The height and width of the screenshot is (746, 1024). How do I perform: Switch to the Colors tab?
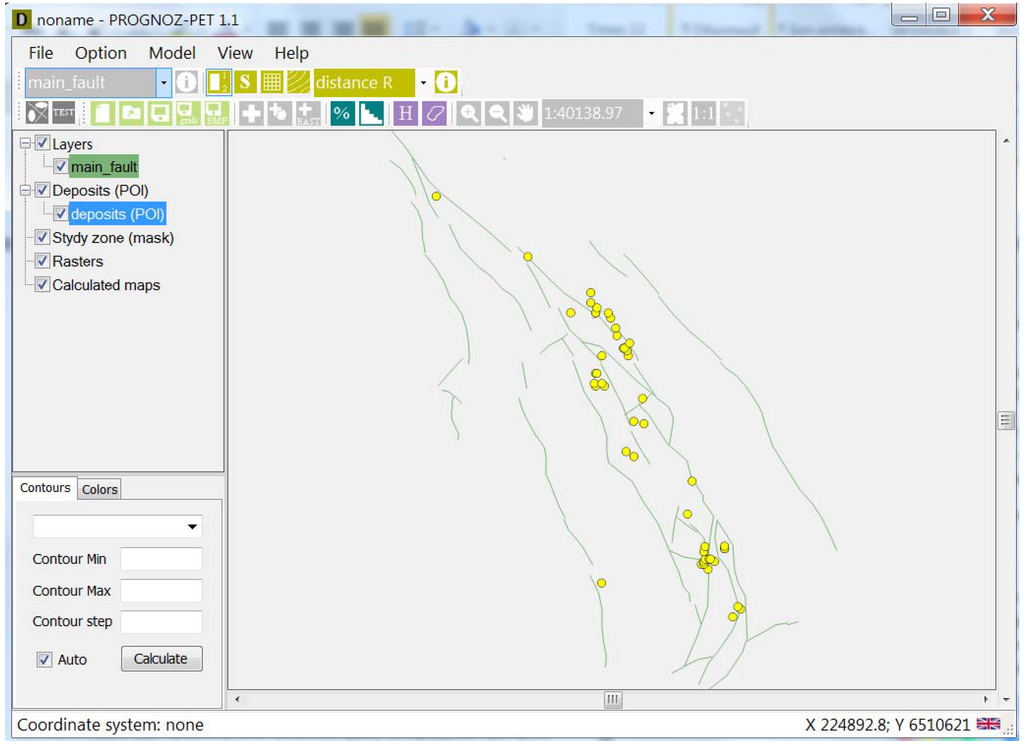100,489
